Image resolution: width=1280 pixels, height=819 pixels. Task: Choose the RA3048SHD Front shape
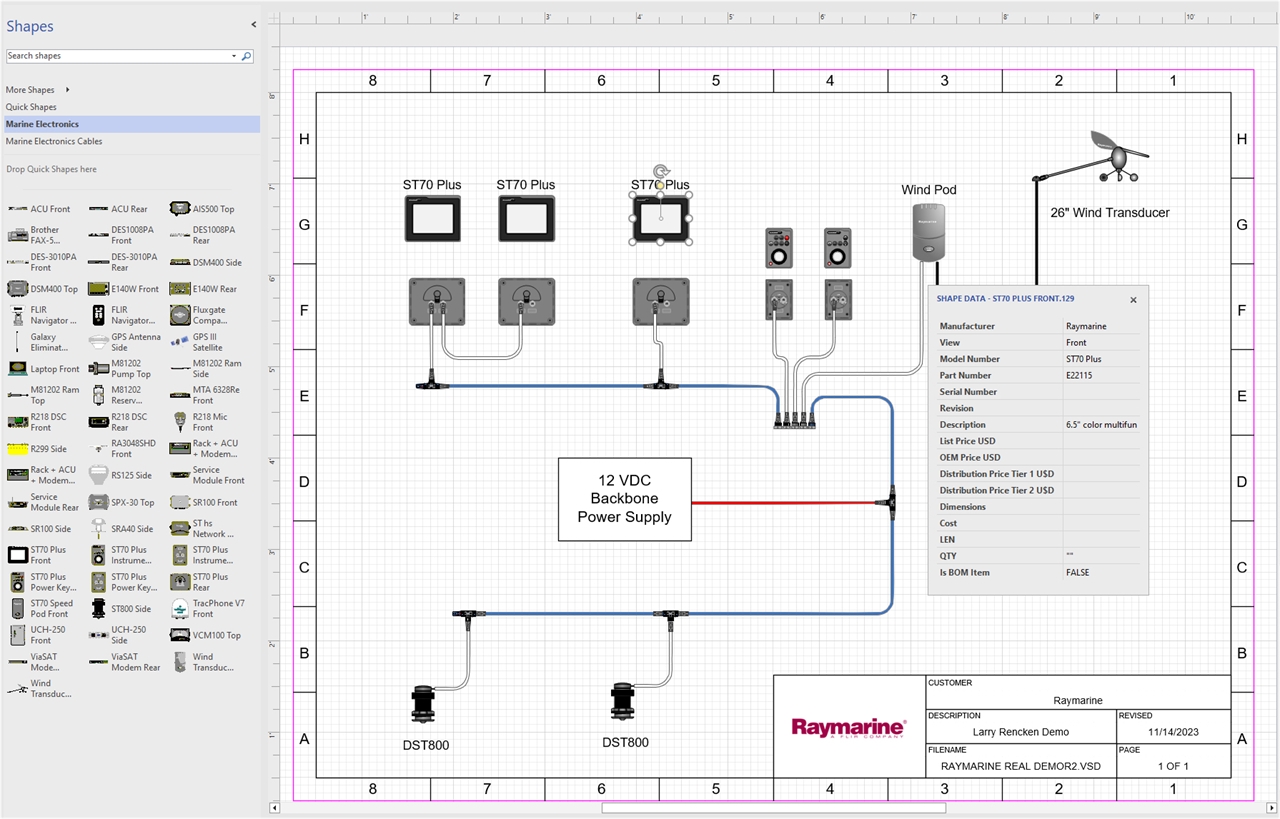[122, 449]
